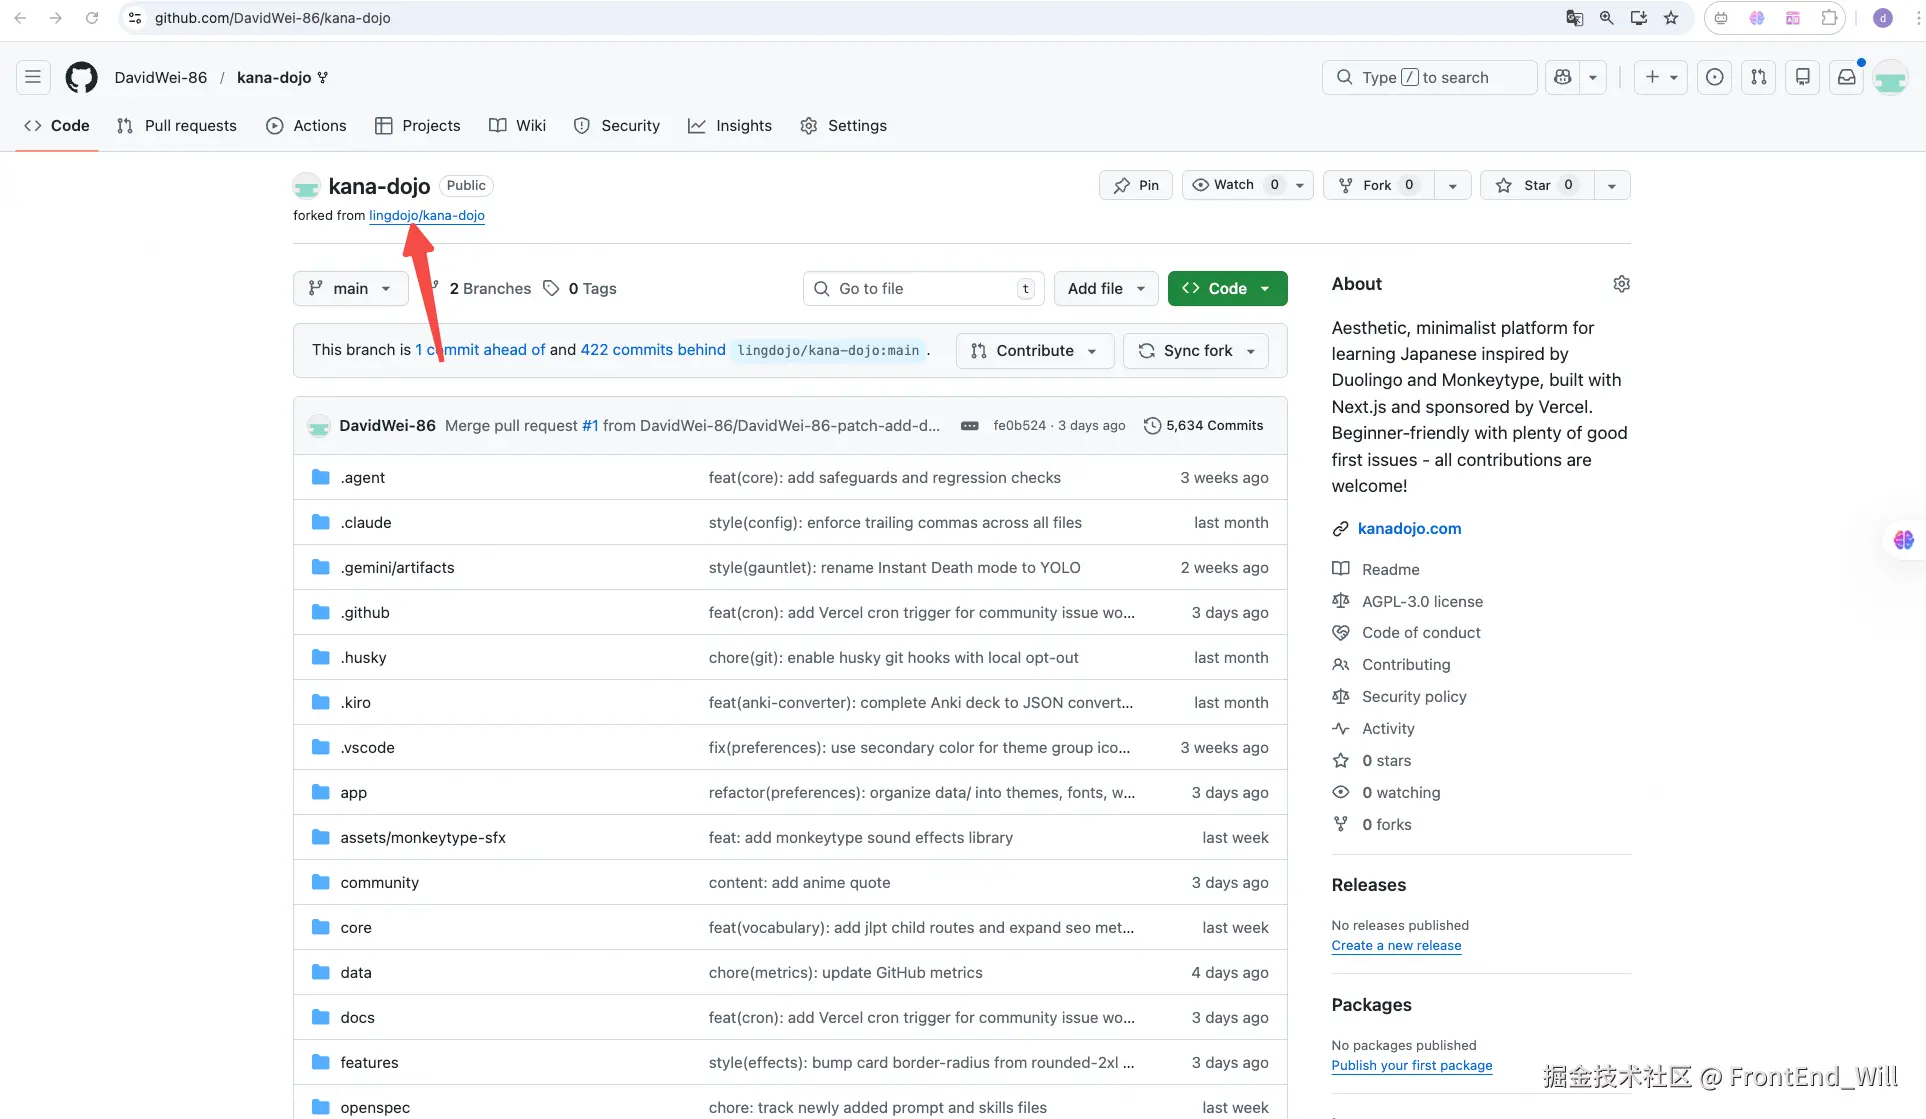Pin the kana-dojo repository
This screenshot has height=1119, width=1926.
point(1136,185)
